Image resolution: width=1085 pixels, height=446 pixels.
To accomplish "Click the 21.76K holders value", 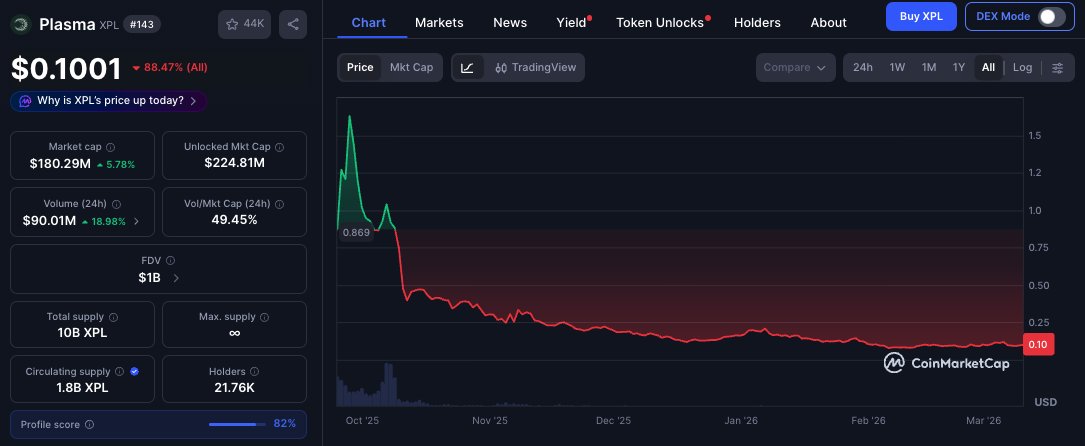I will click(235, 387).
